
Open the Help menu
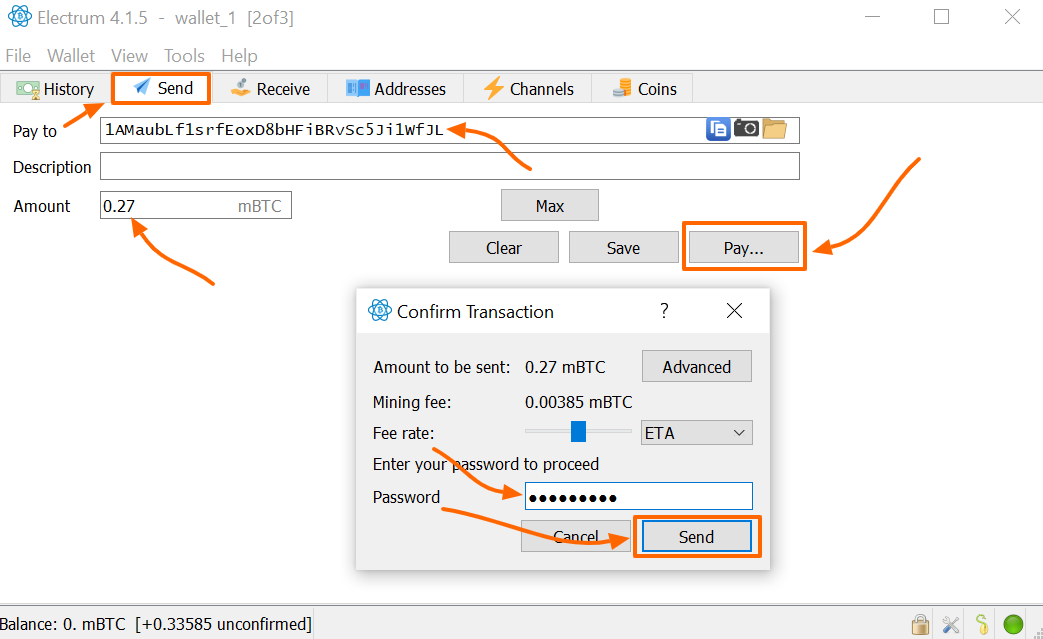239,56
